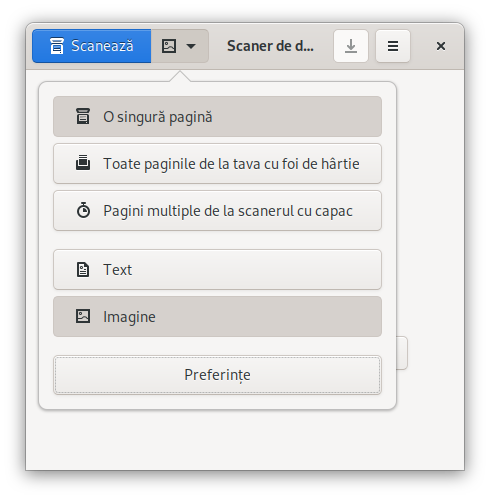Screen dimensions: 490x499
Task: Close the scanner window
Action: coord(441,46)
